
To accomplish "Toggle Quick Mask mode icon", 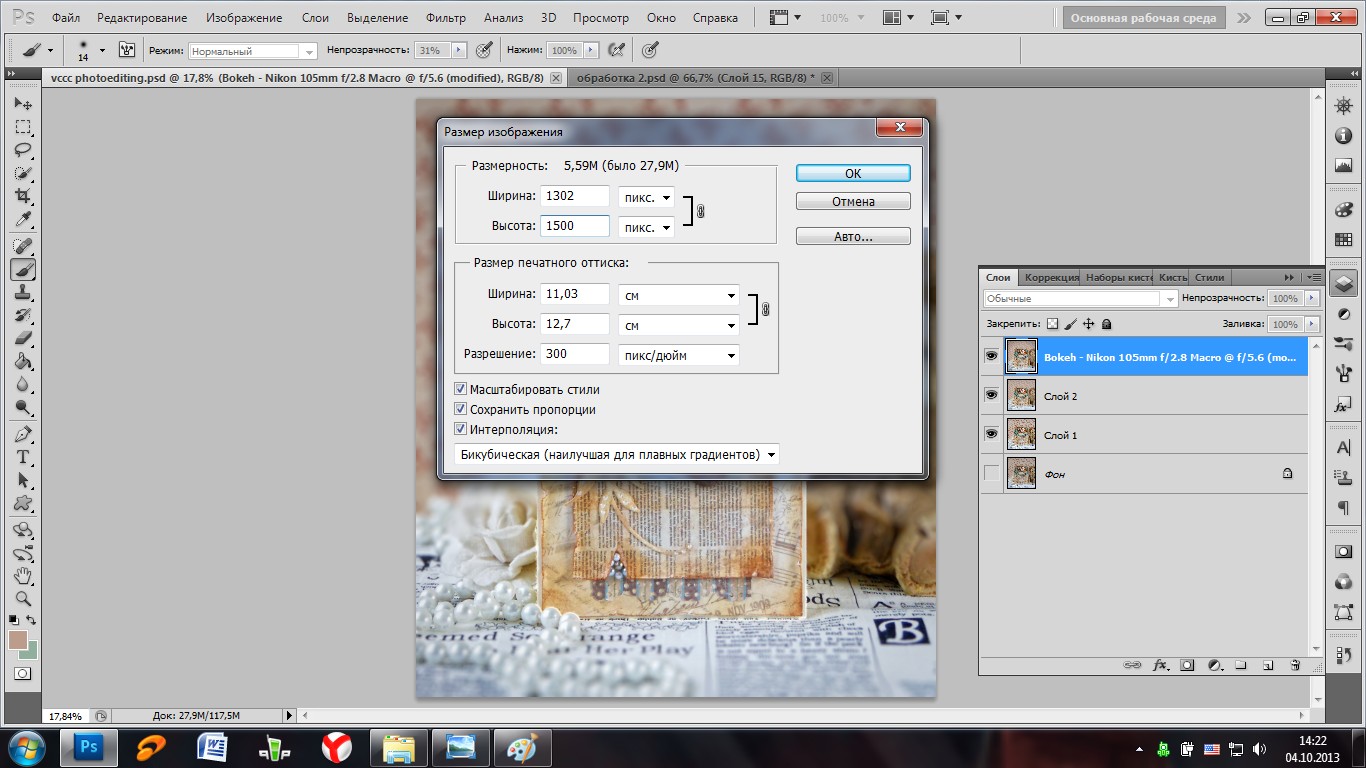I will pos(22,674).
